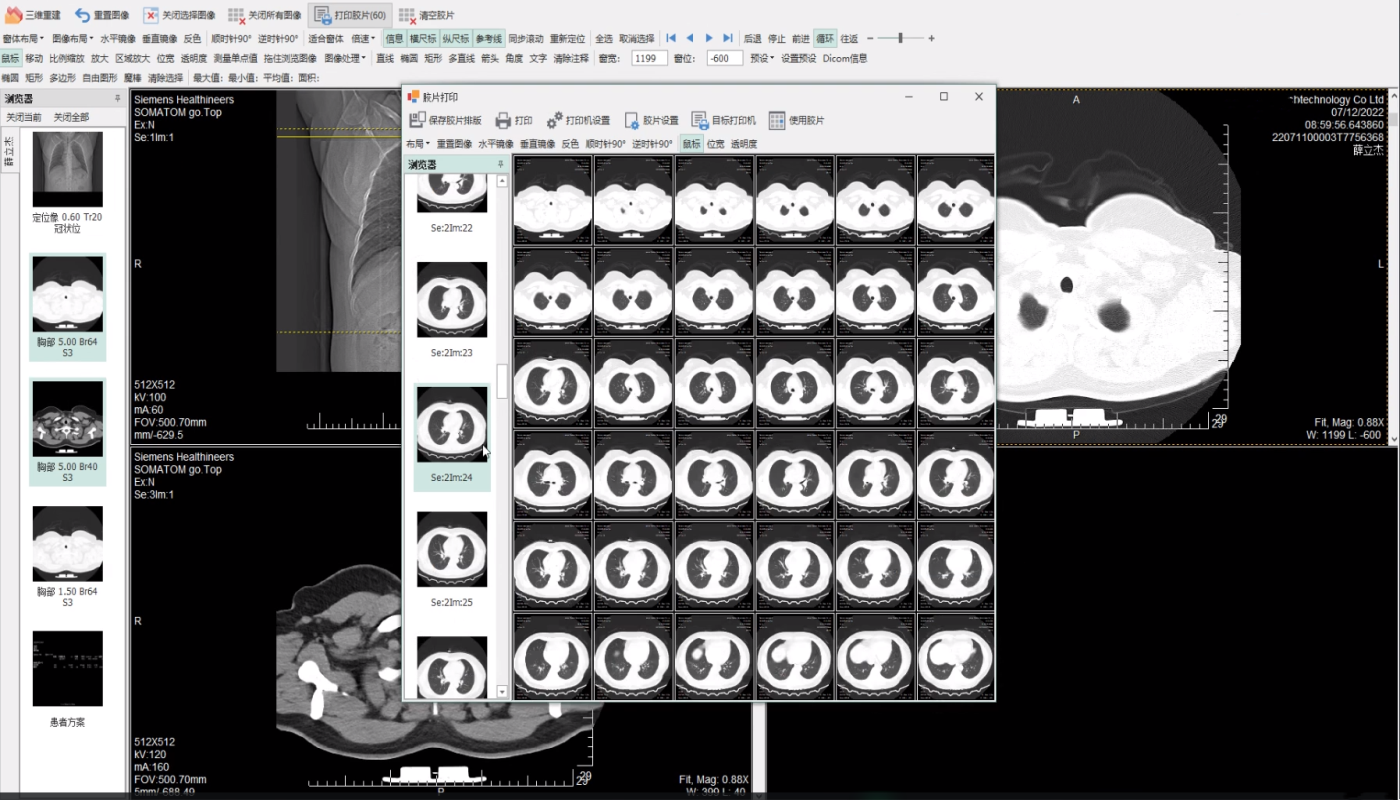1400x800 pixels.
Task: Click scroll-down arrow of film browser scrollbar
Action: coord(502,691)
